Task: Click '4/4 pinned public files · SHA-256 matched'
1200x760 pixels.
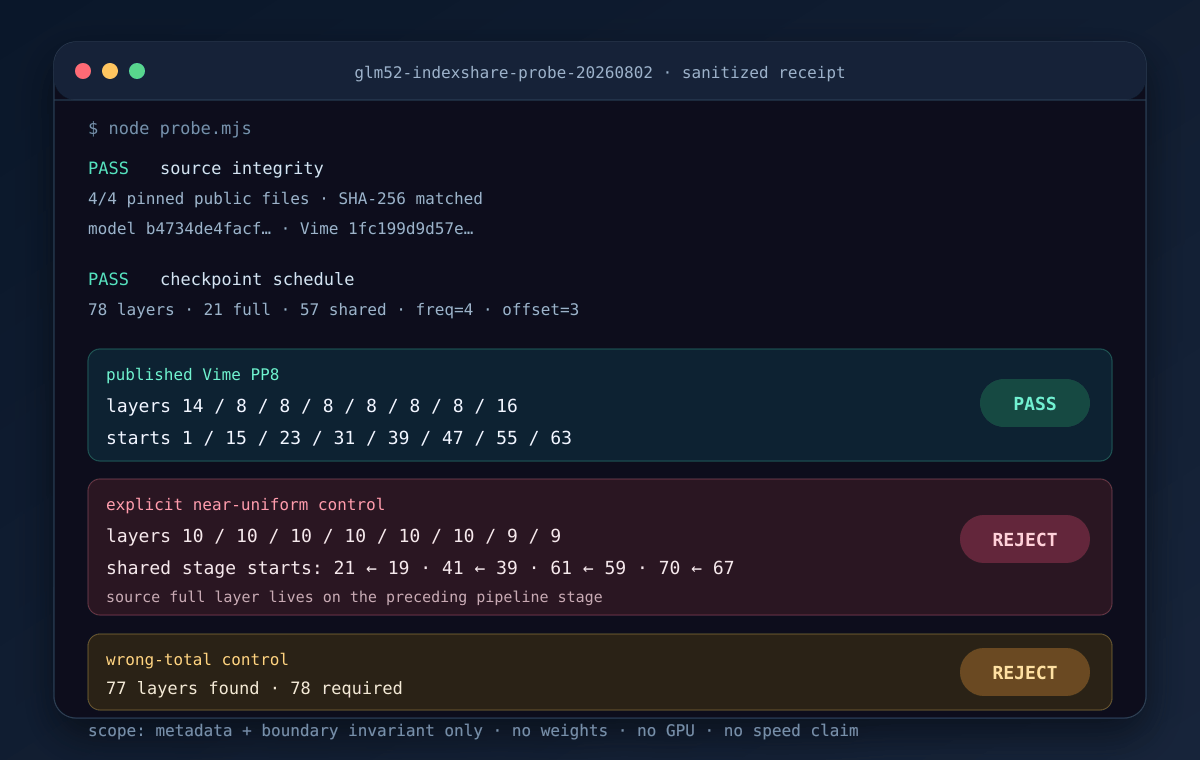Action: pyautogui.click(x=285, y=199)
